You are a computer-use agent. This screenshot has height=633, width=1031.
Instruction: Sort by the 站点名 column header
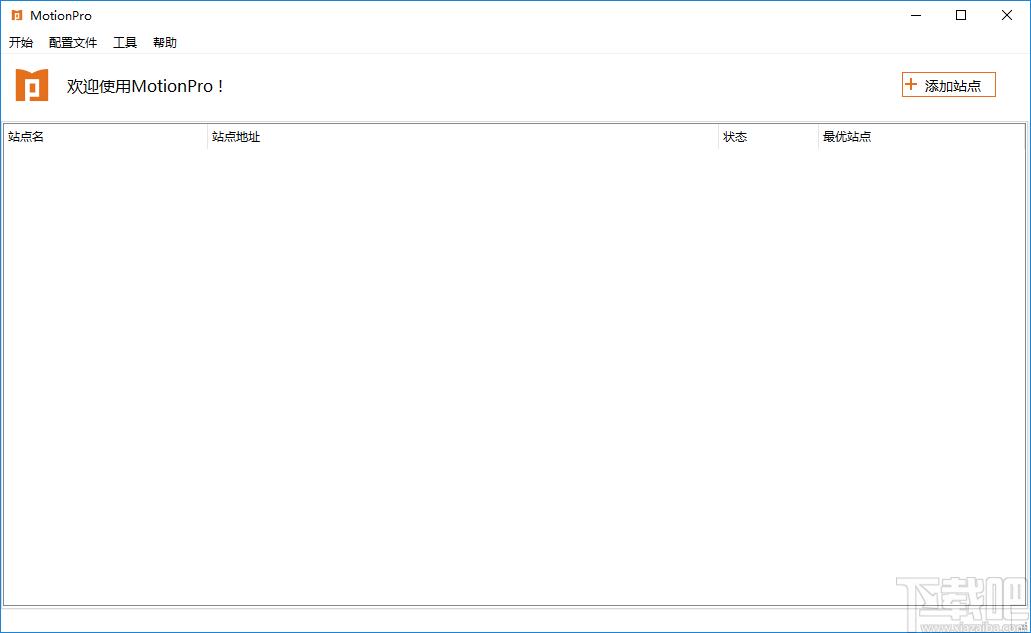click(x=105, y=137)
